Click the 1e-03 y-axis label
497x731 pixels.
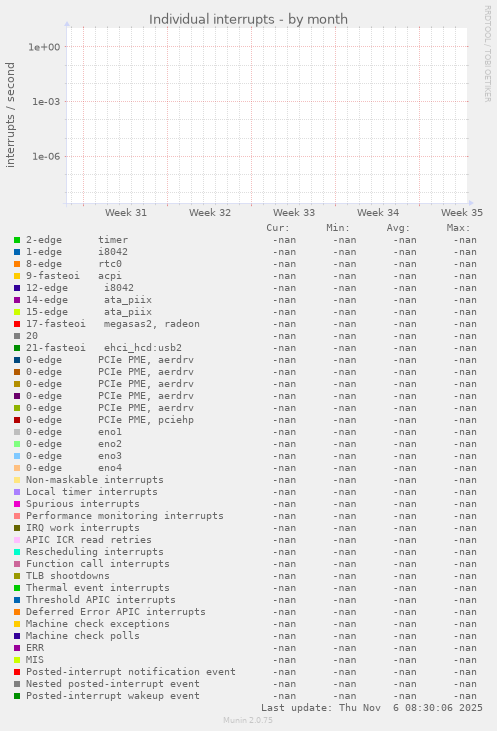point(46,102)
